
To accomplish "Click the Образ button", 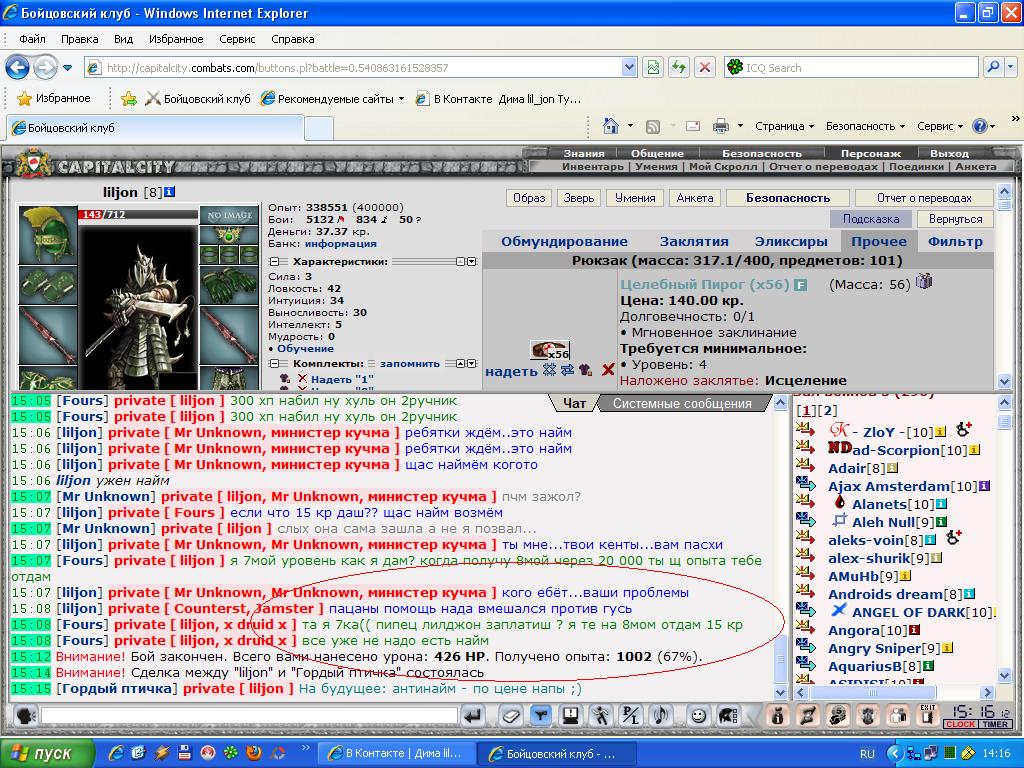I will click(529, 198).
